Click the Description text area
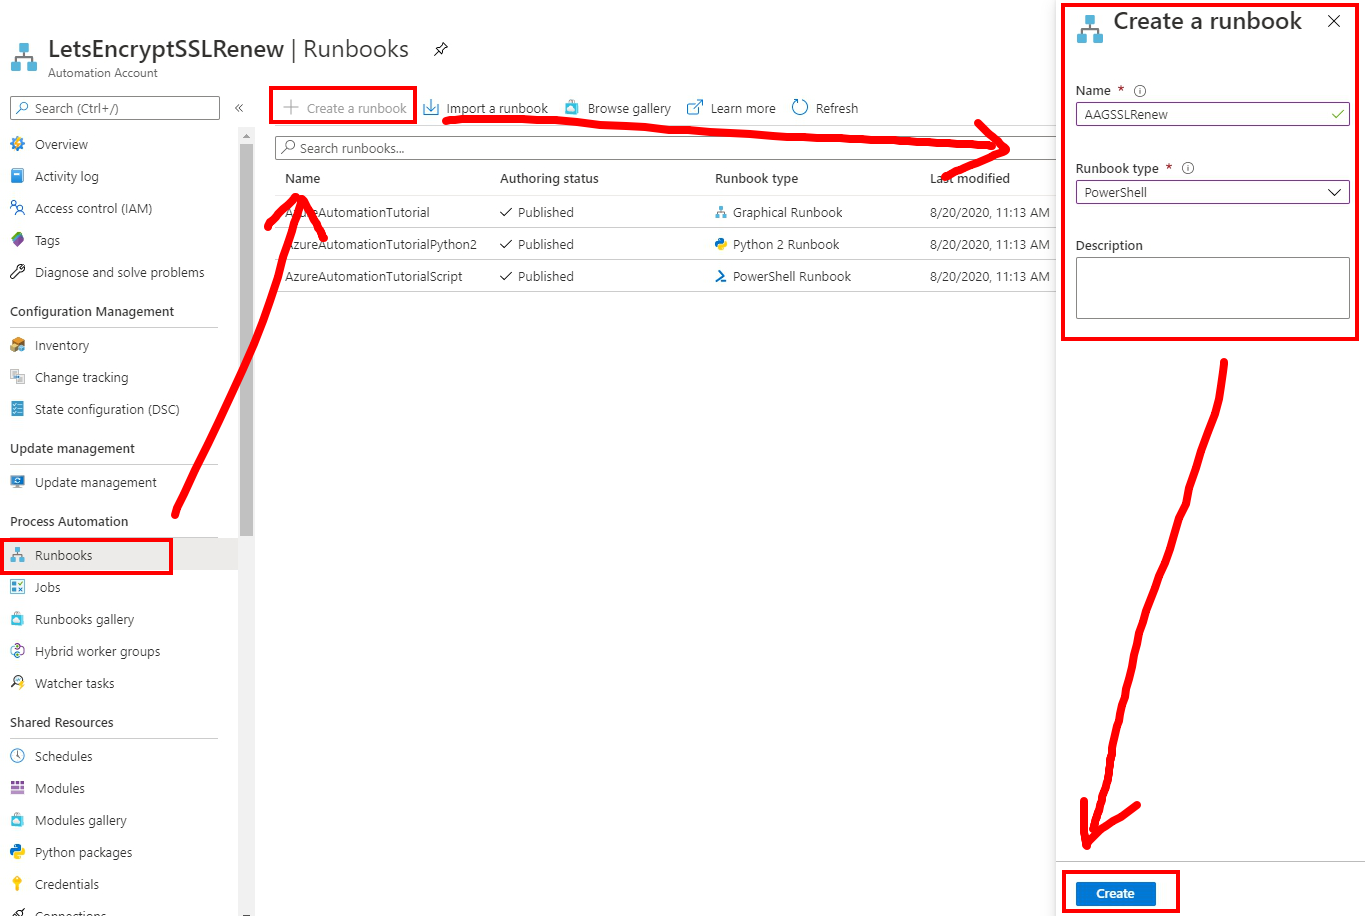The height and width of the screenshot is (916, 1365). click(1212, 288)
